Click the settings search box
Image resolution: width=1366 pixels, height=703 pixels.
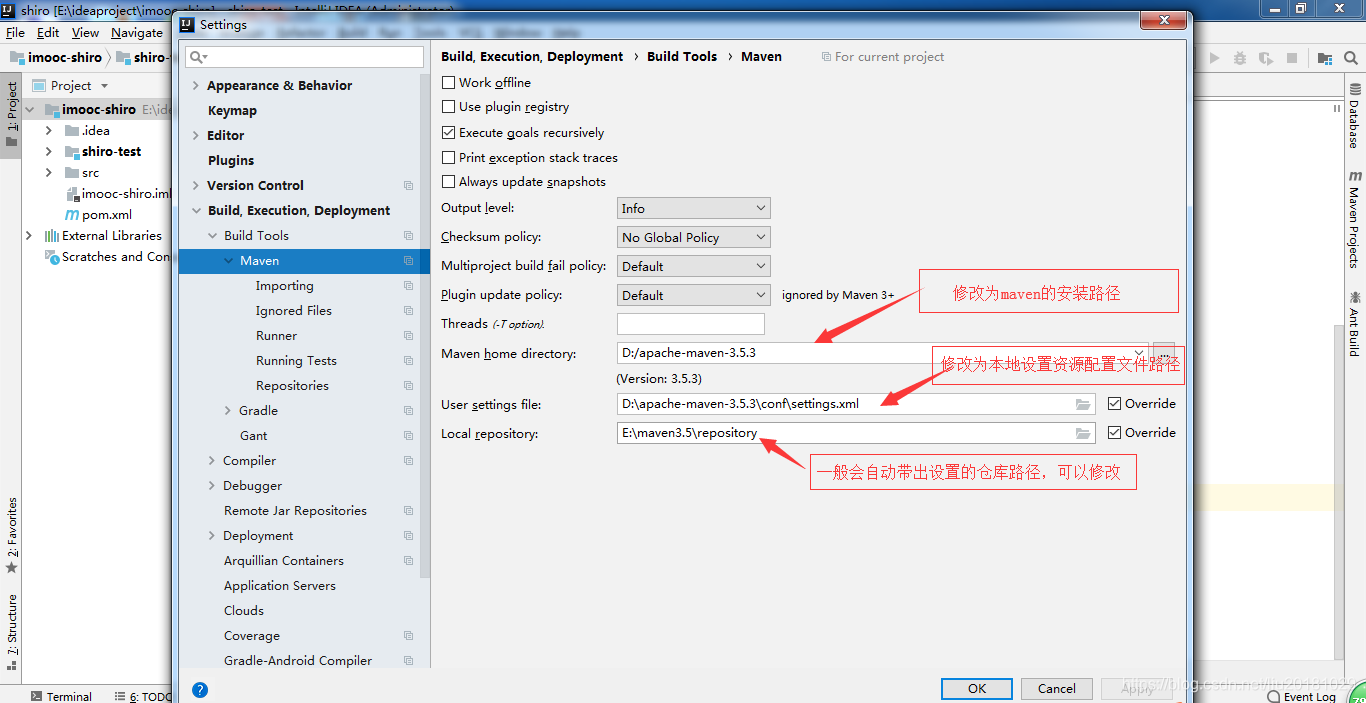coord(305,57)
